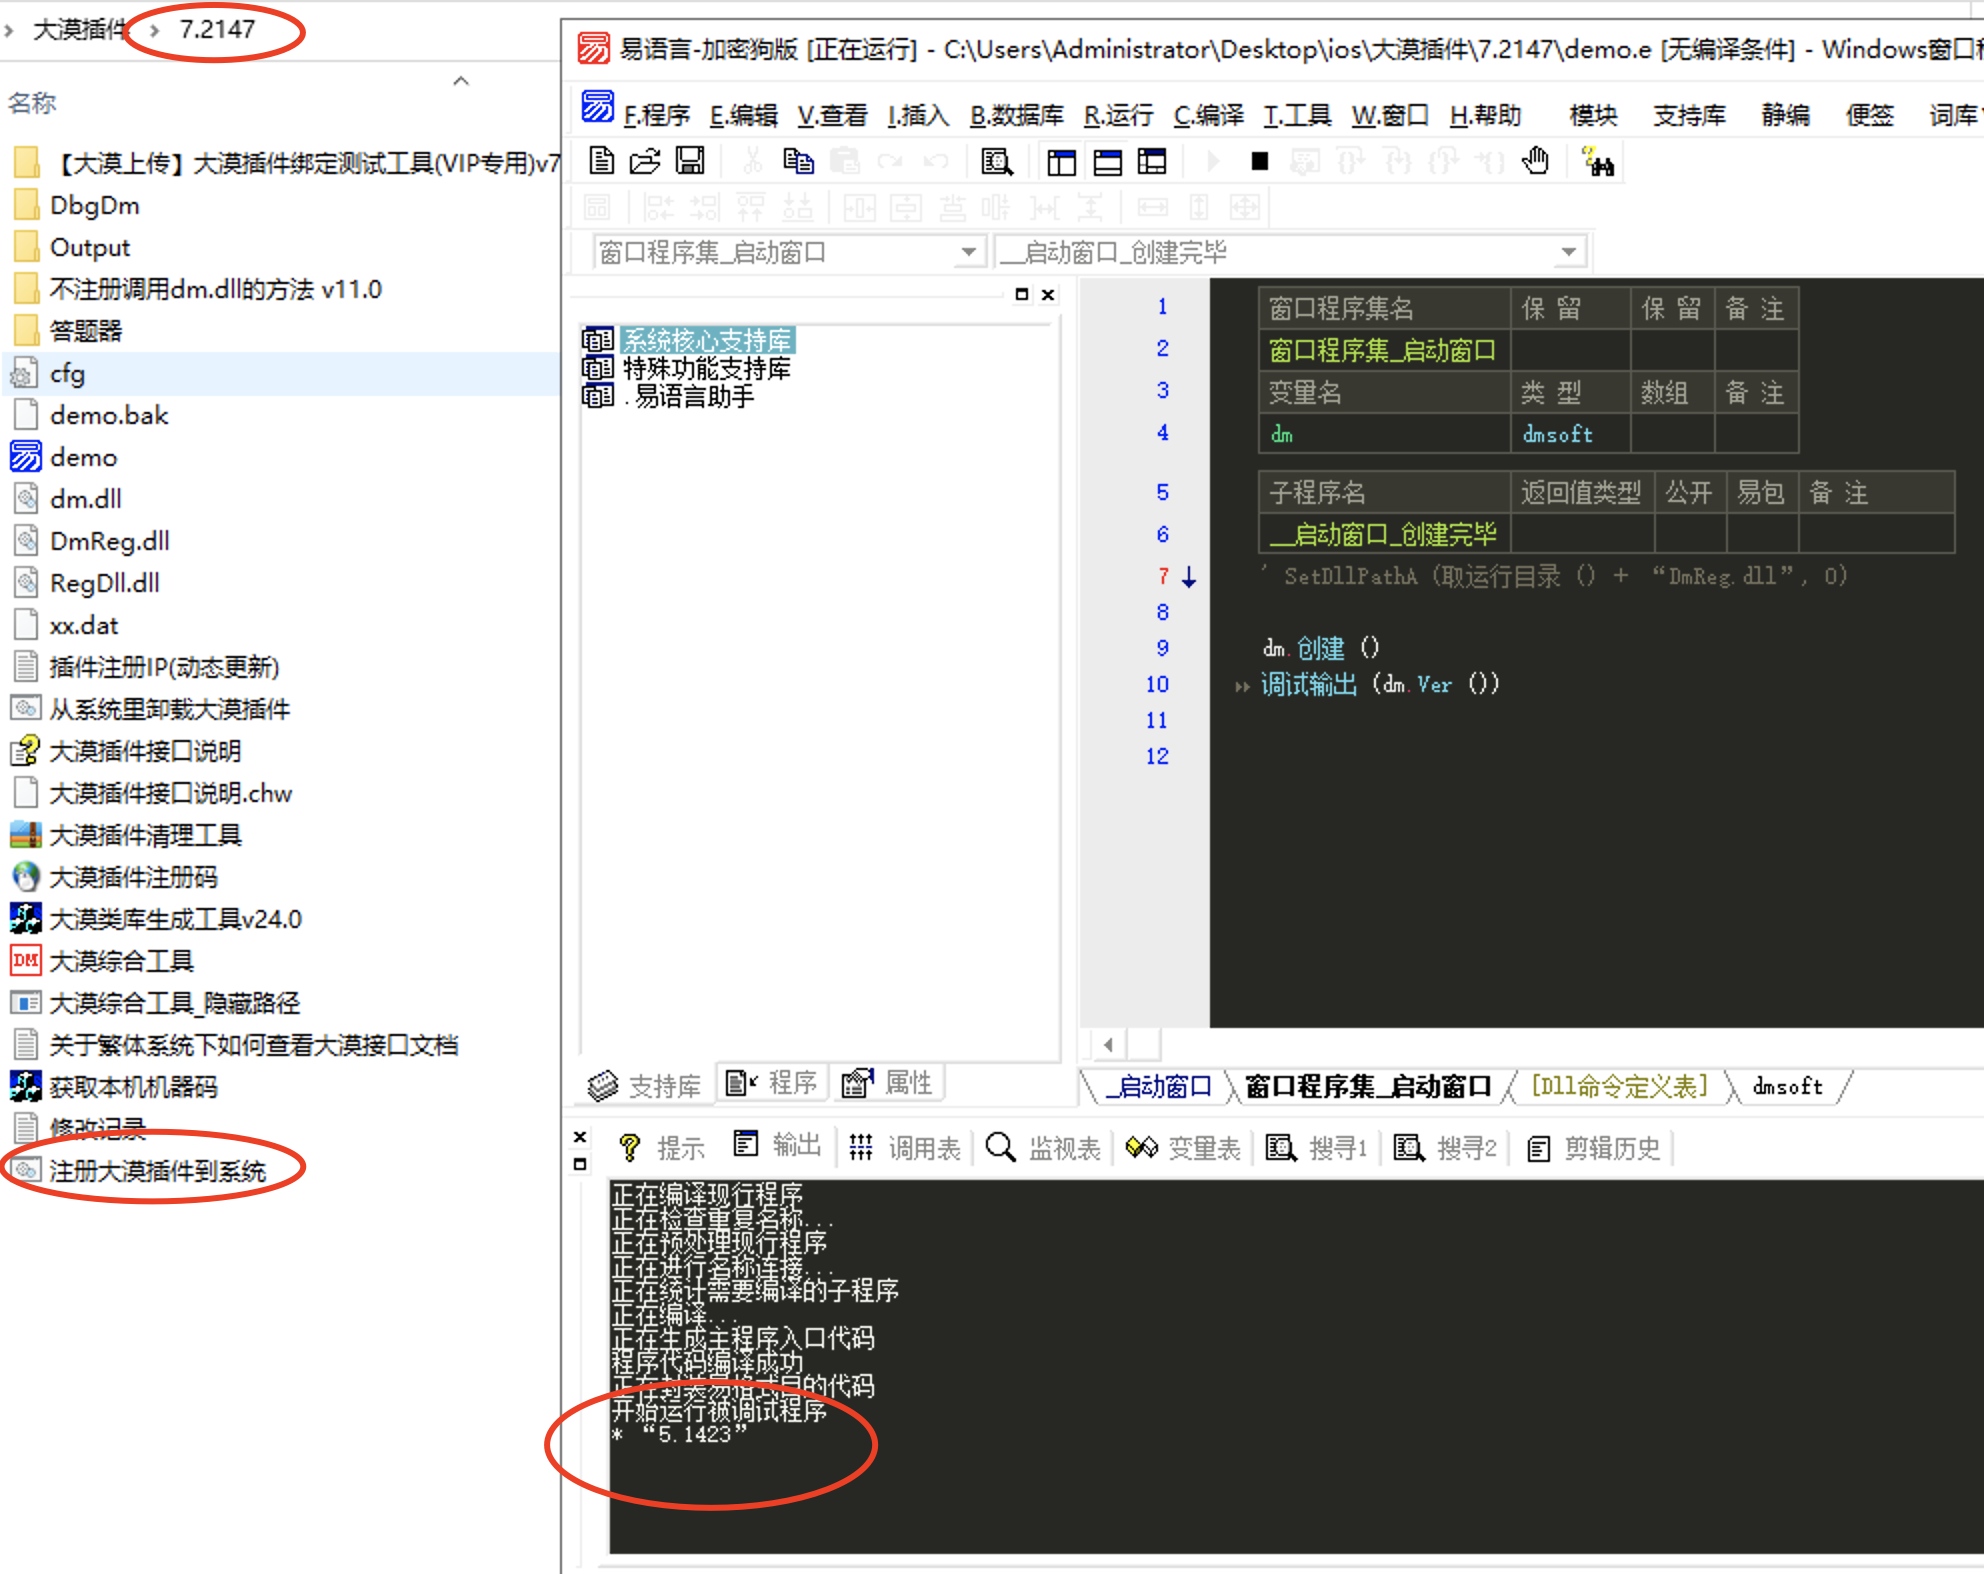Select the 输出 output panel tab
Image resolution: width=1984 pixels, height=1574 pixels.
pyautogui.click(x=778, y=1146)
